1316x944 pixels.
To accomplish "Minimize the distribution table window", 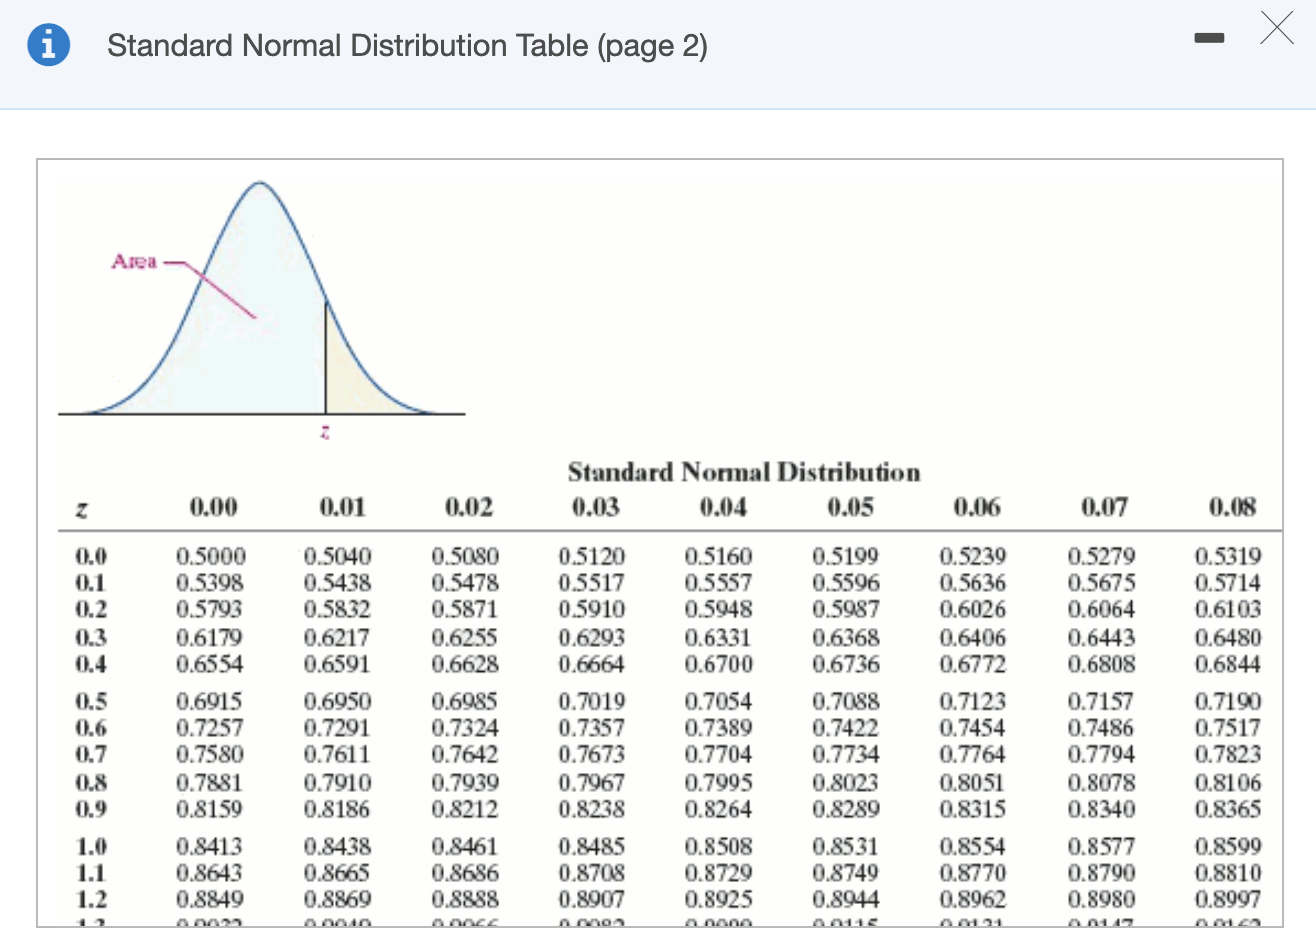I will 1209,37.
